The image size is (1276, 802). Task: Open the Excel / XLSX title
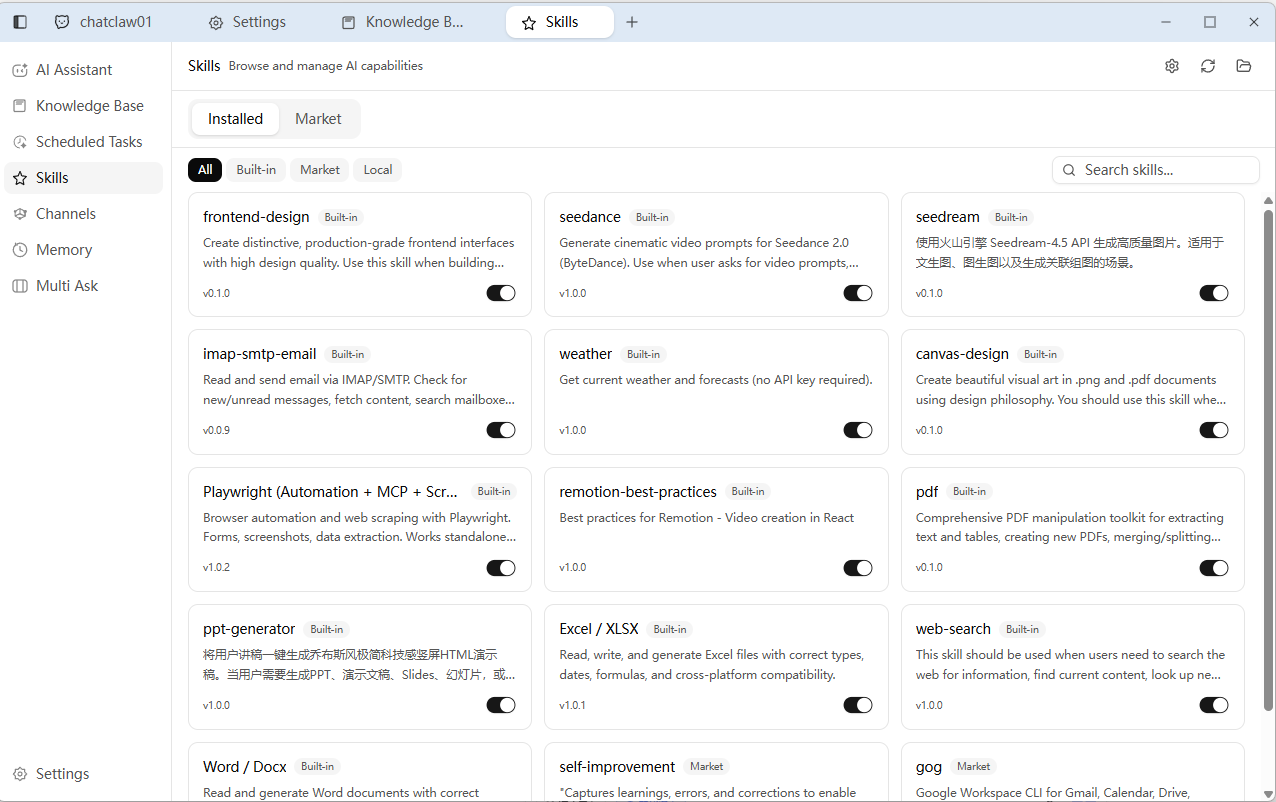click(599, 629)
